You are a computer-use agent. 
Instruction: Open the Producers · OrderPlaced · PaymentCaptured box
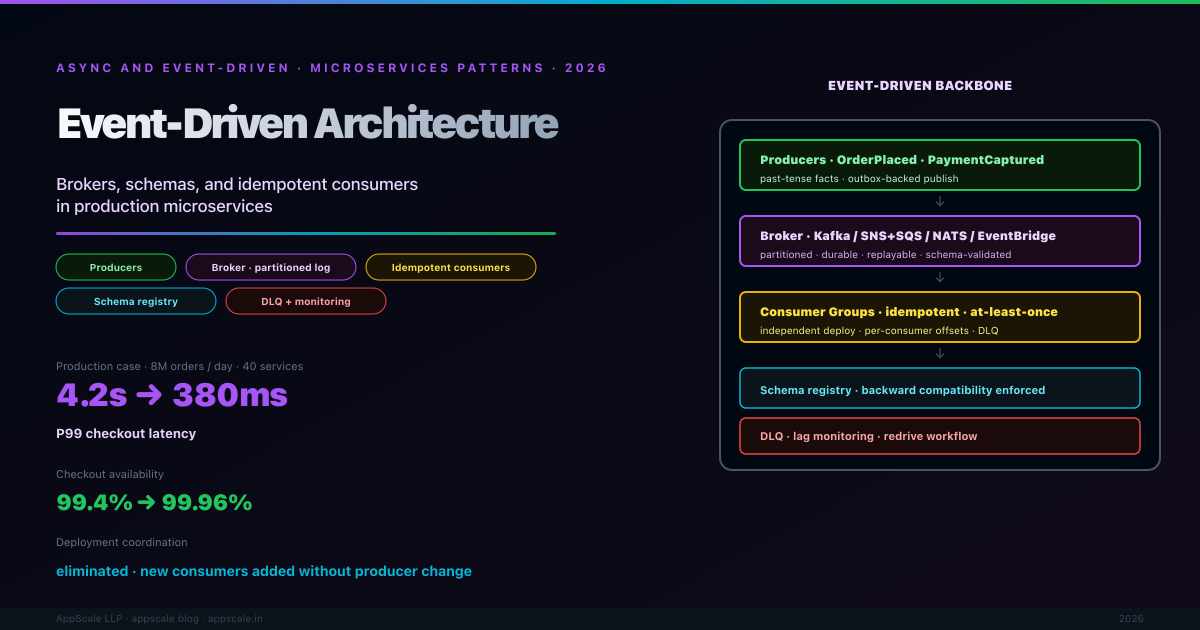click(x=940, y=165)
